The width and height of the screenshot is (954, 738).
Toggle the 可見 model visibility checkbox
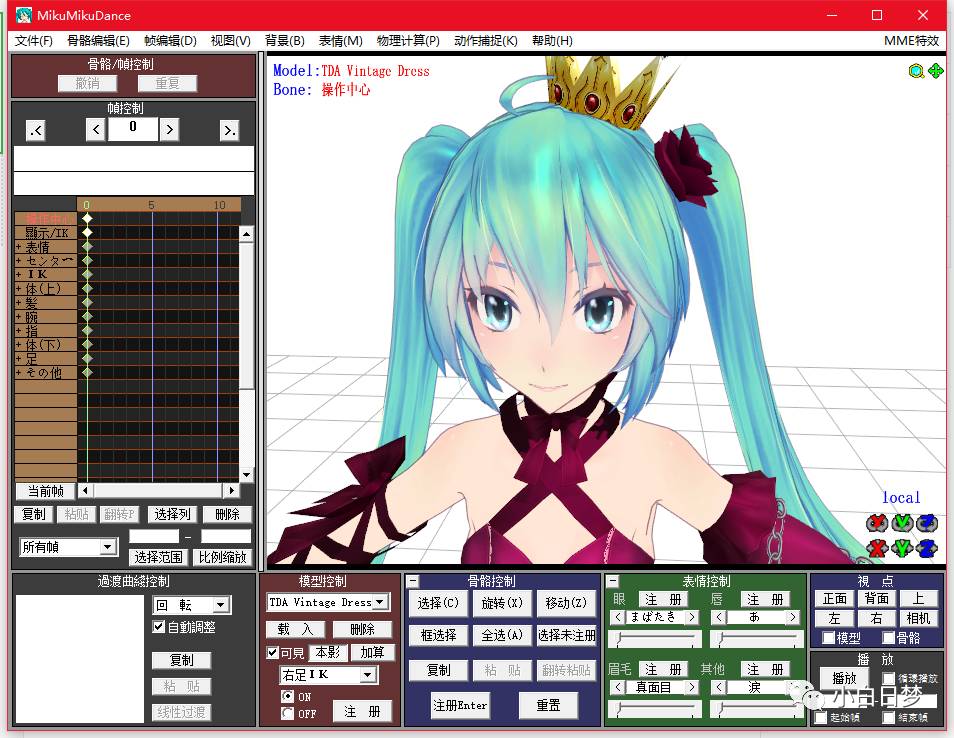click(273, 653)
